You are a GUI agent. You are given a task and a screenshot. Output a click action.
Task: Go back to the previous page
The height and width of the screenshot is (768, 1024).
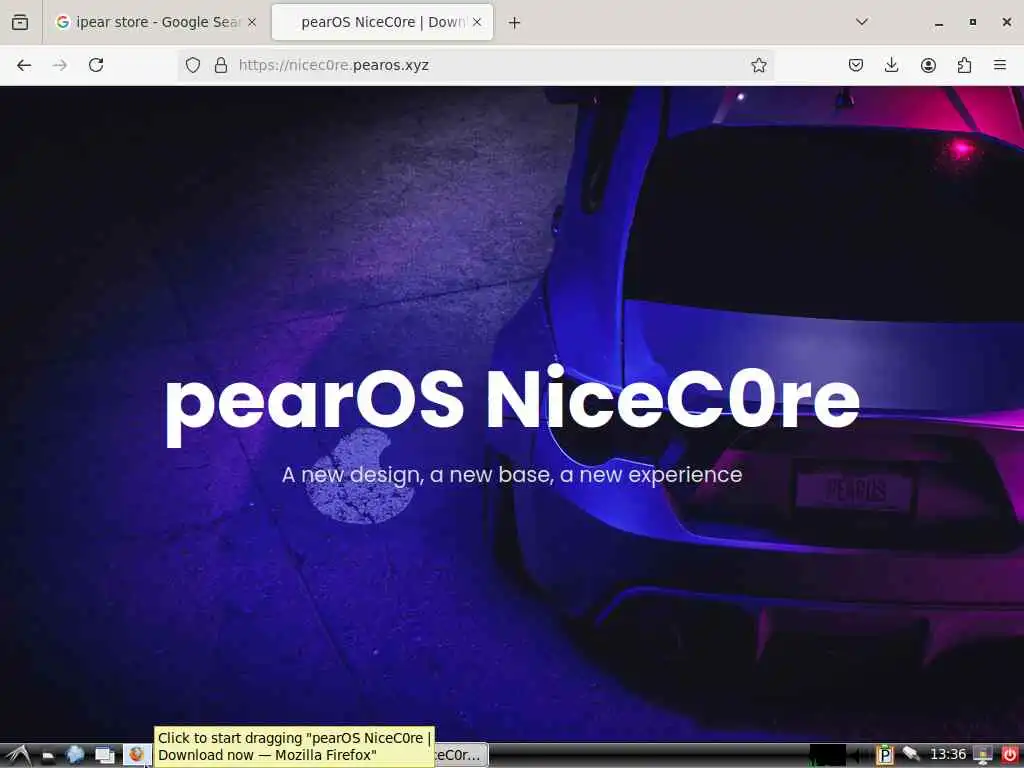pos(24,65)
